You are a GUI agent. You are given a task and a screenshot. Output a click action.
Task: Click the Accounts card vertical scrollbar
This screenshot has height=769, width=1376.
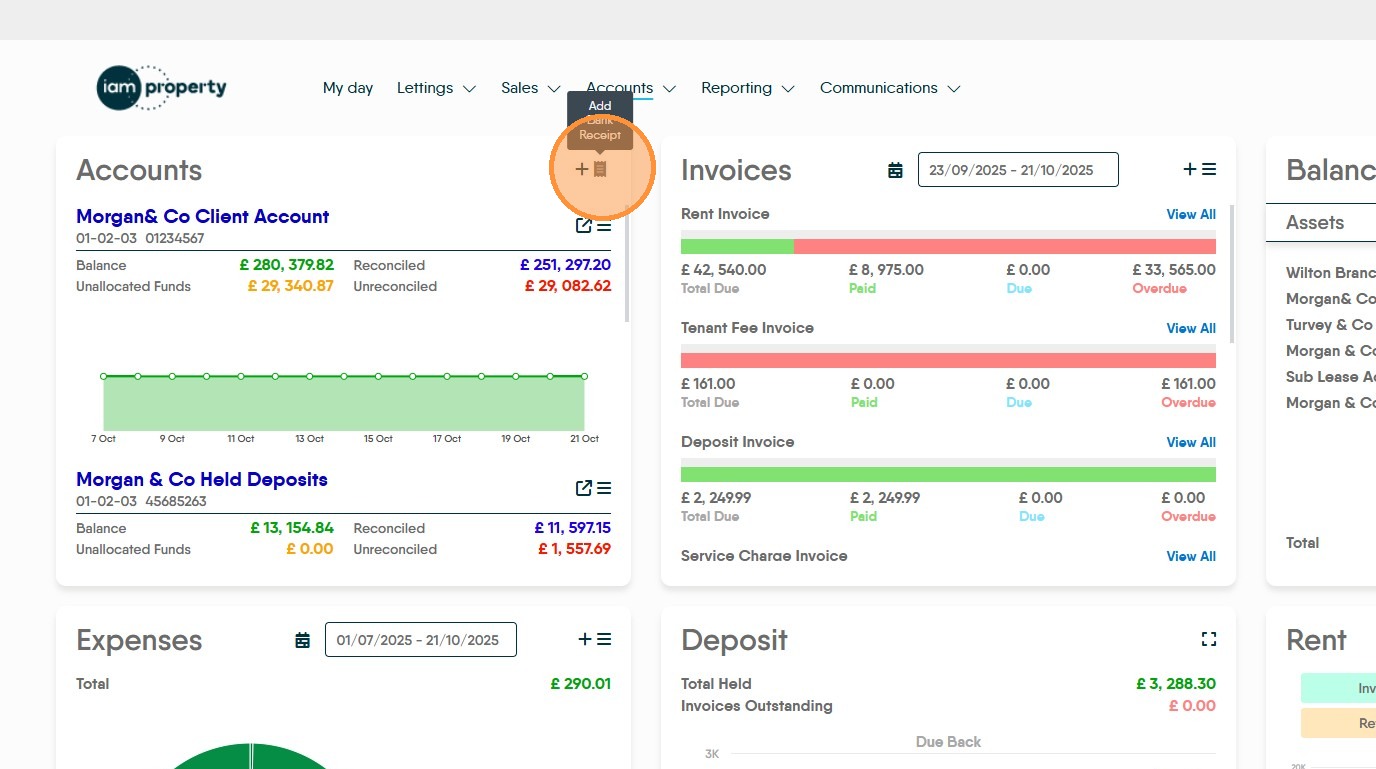(x=627, y=264)
